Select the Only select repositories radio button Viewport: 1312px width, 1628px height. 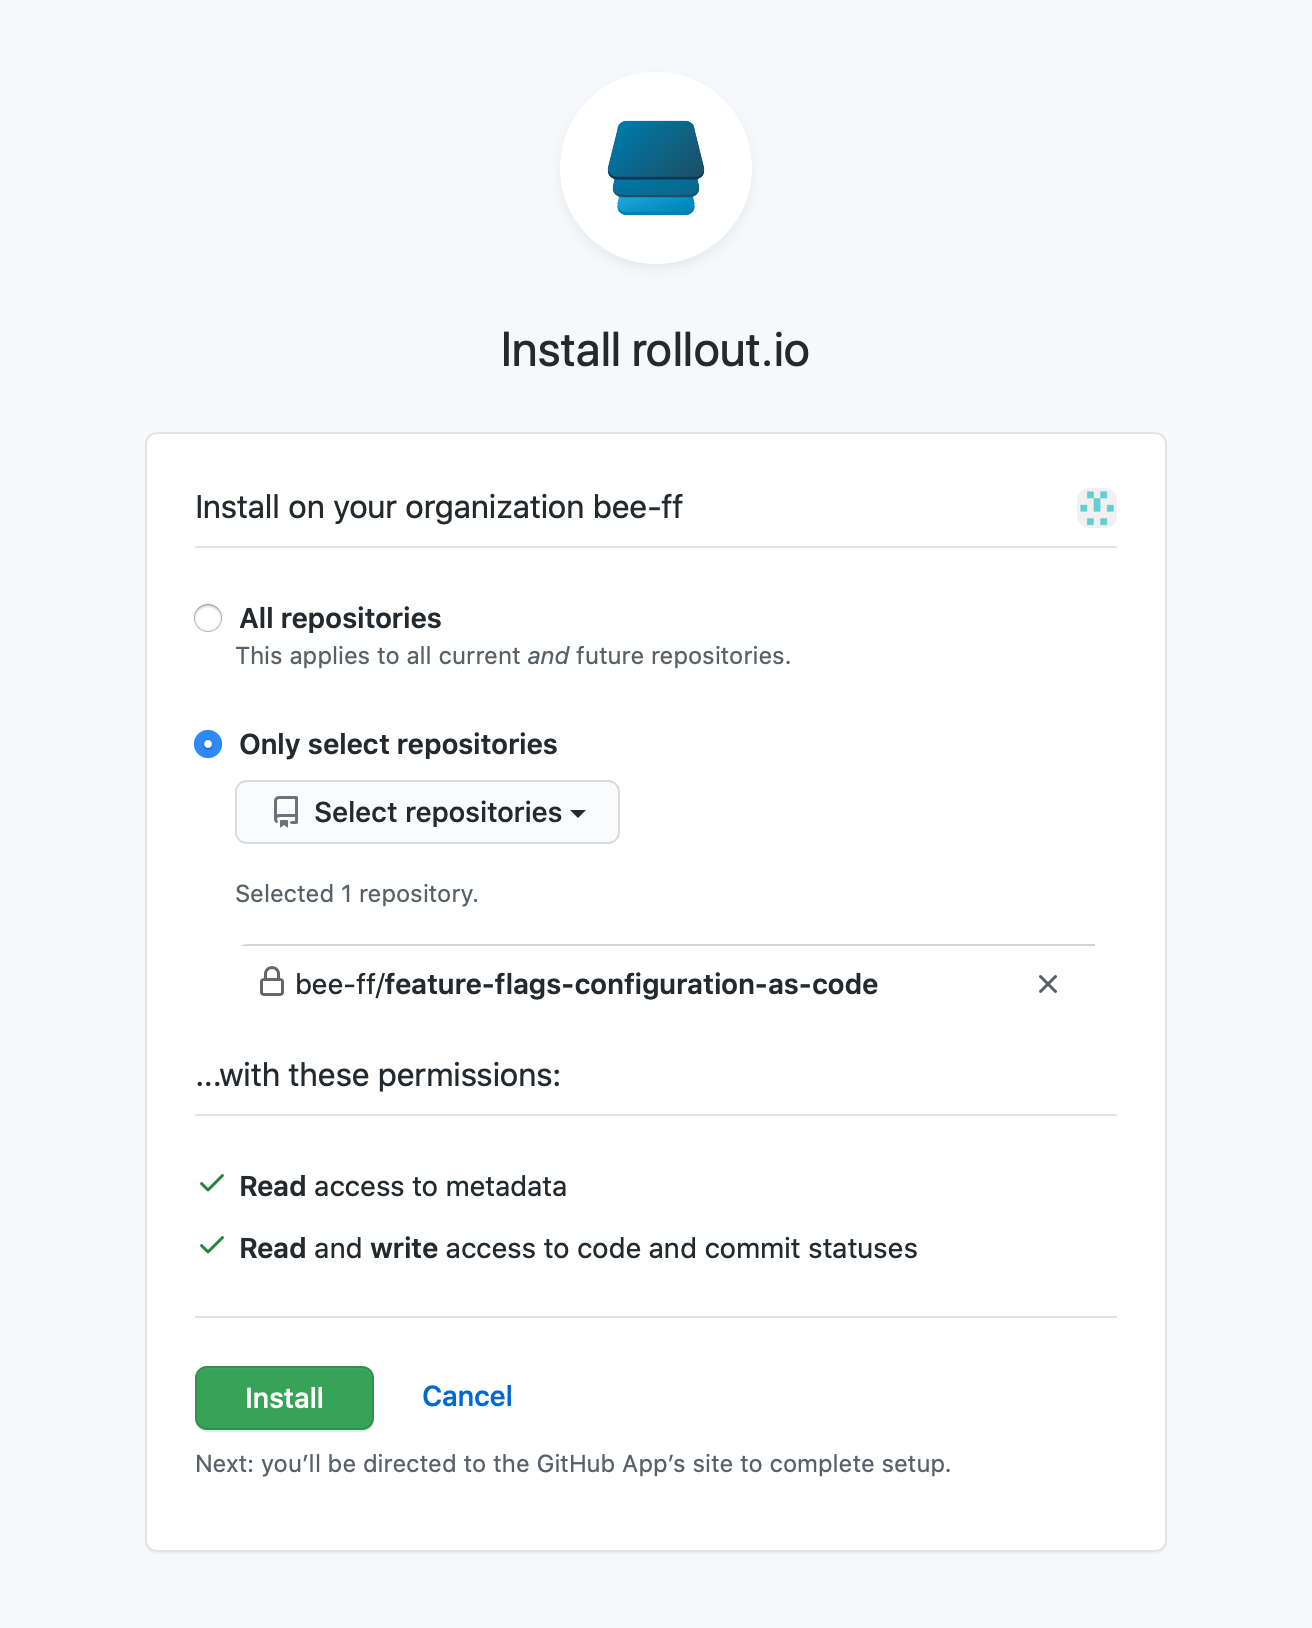click(x=207, y=744)
